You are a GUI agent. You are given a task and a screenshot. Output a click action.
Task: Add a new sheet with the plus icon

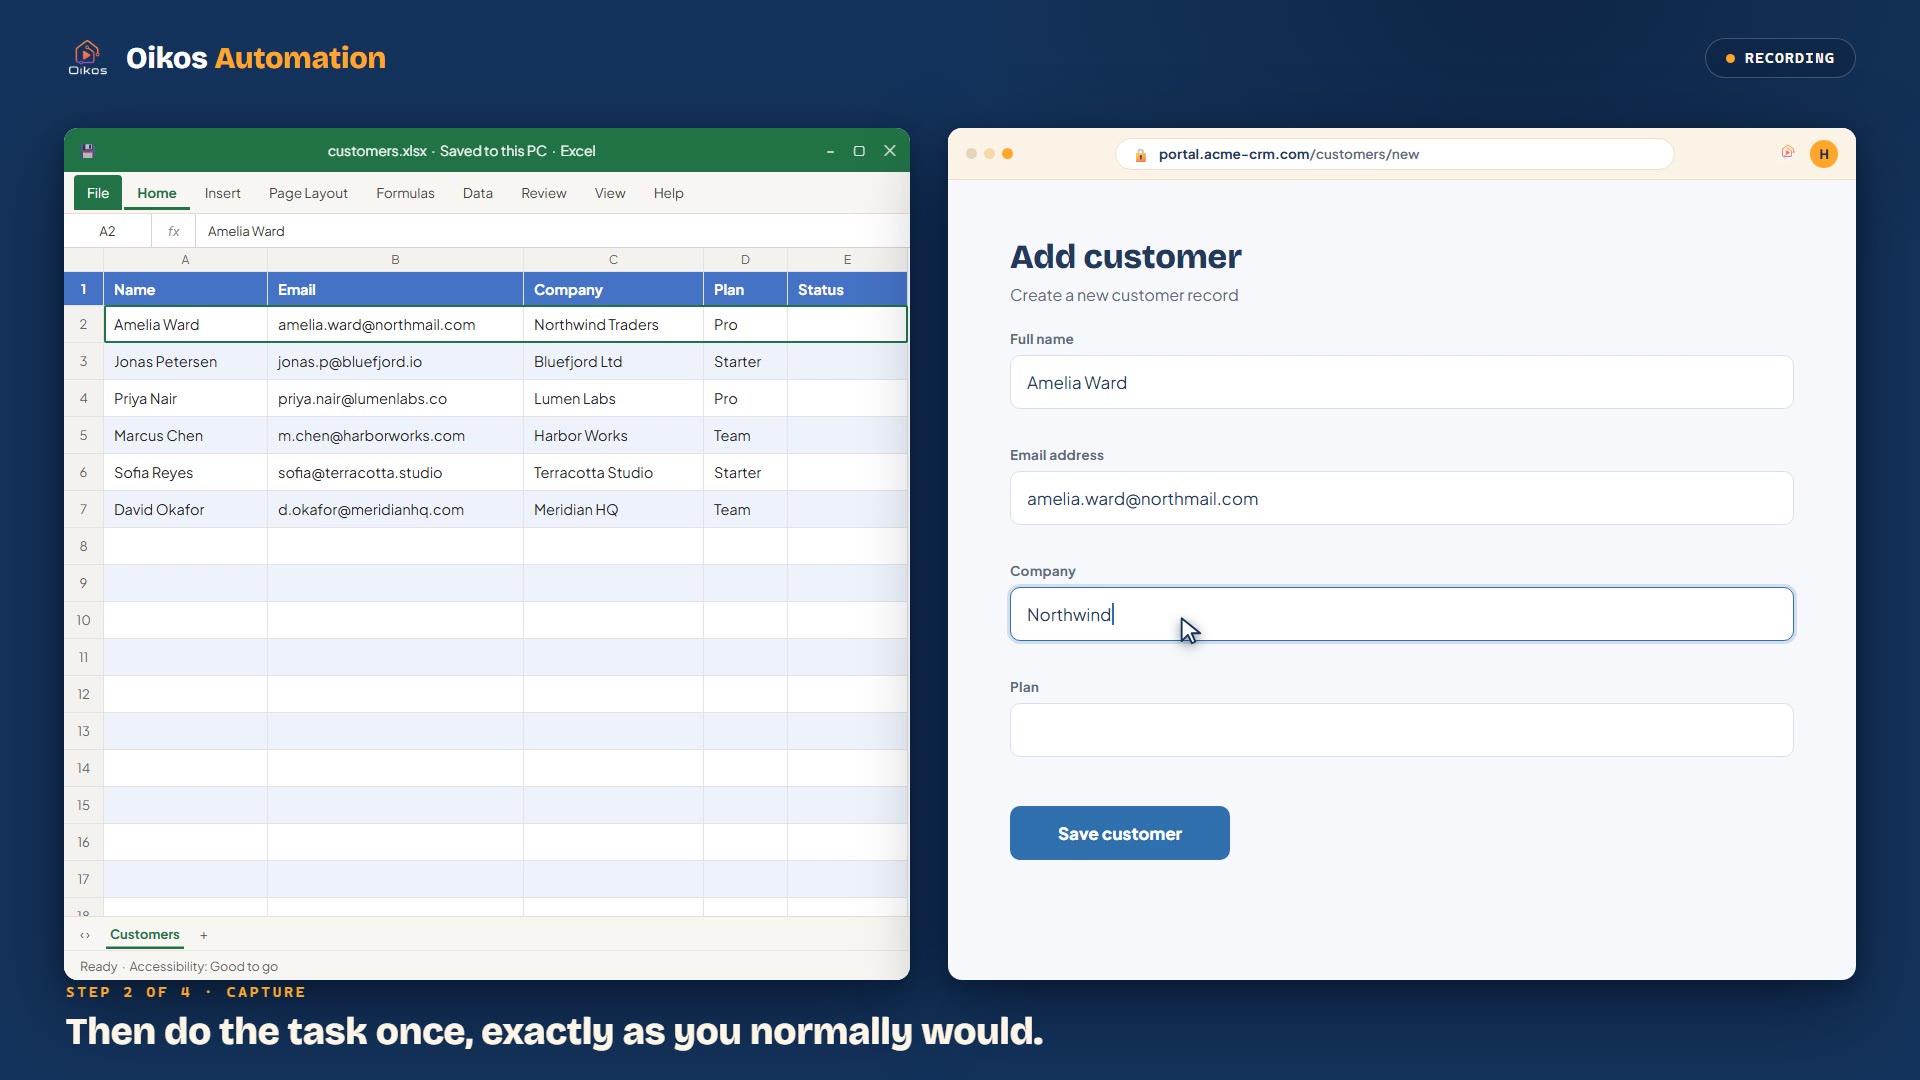[x=204, y=936]
